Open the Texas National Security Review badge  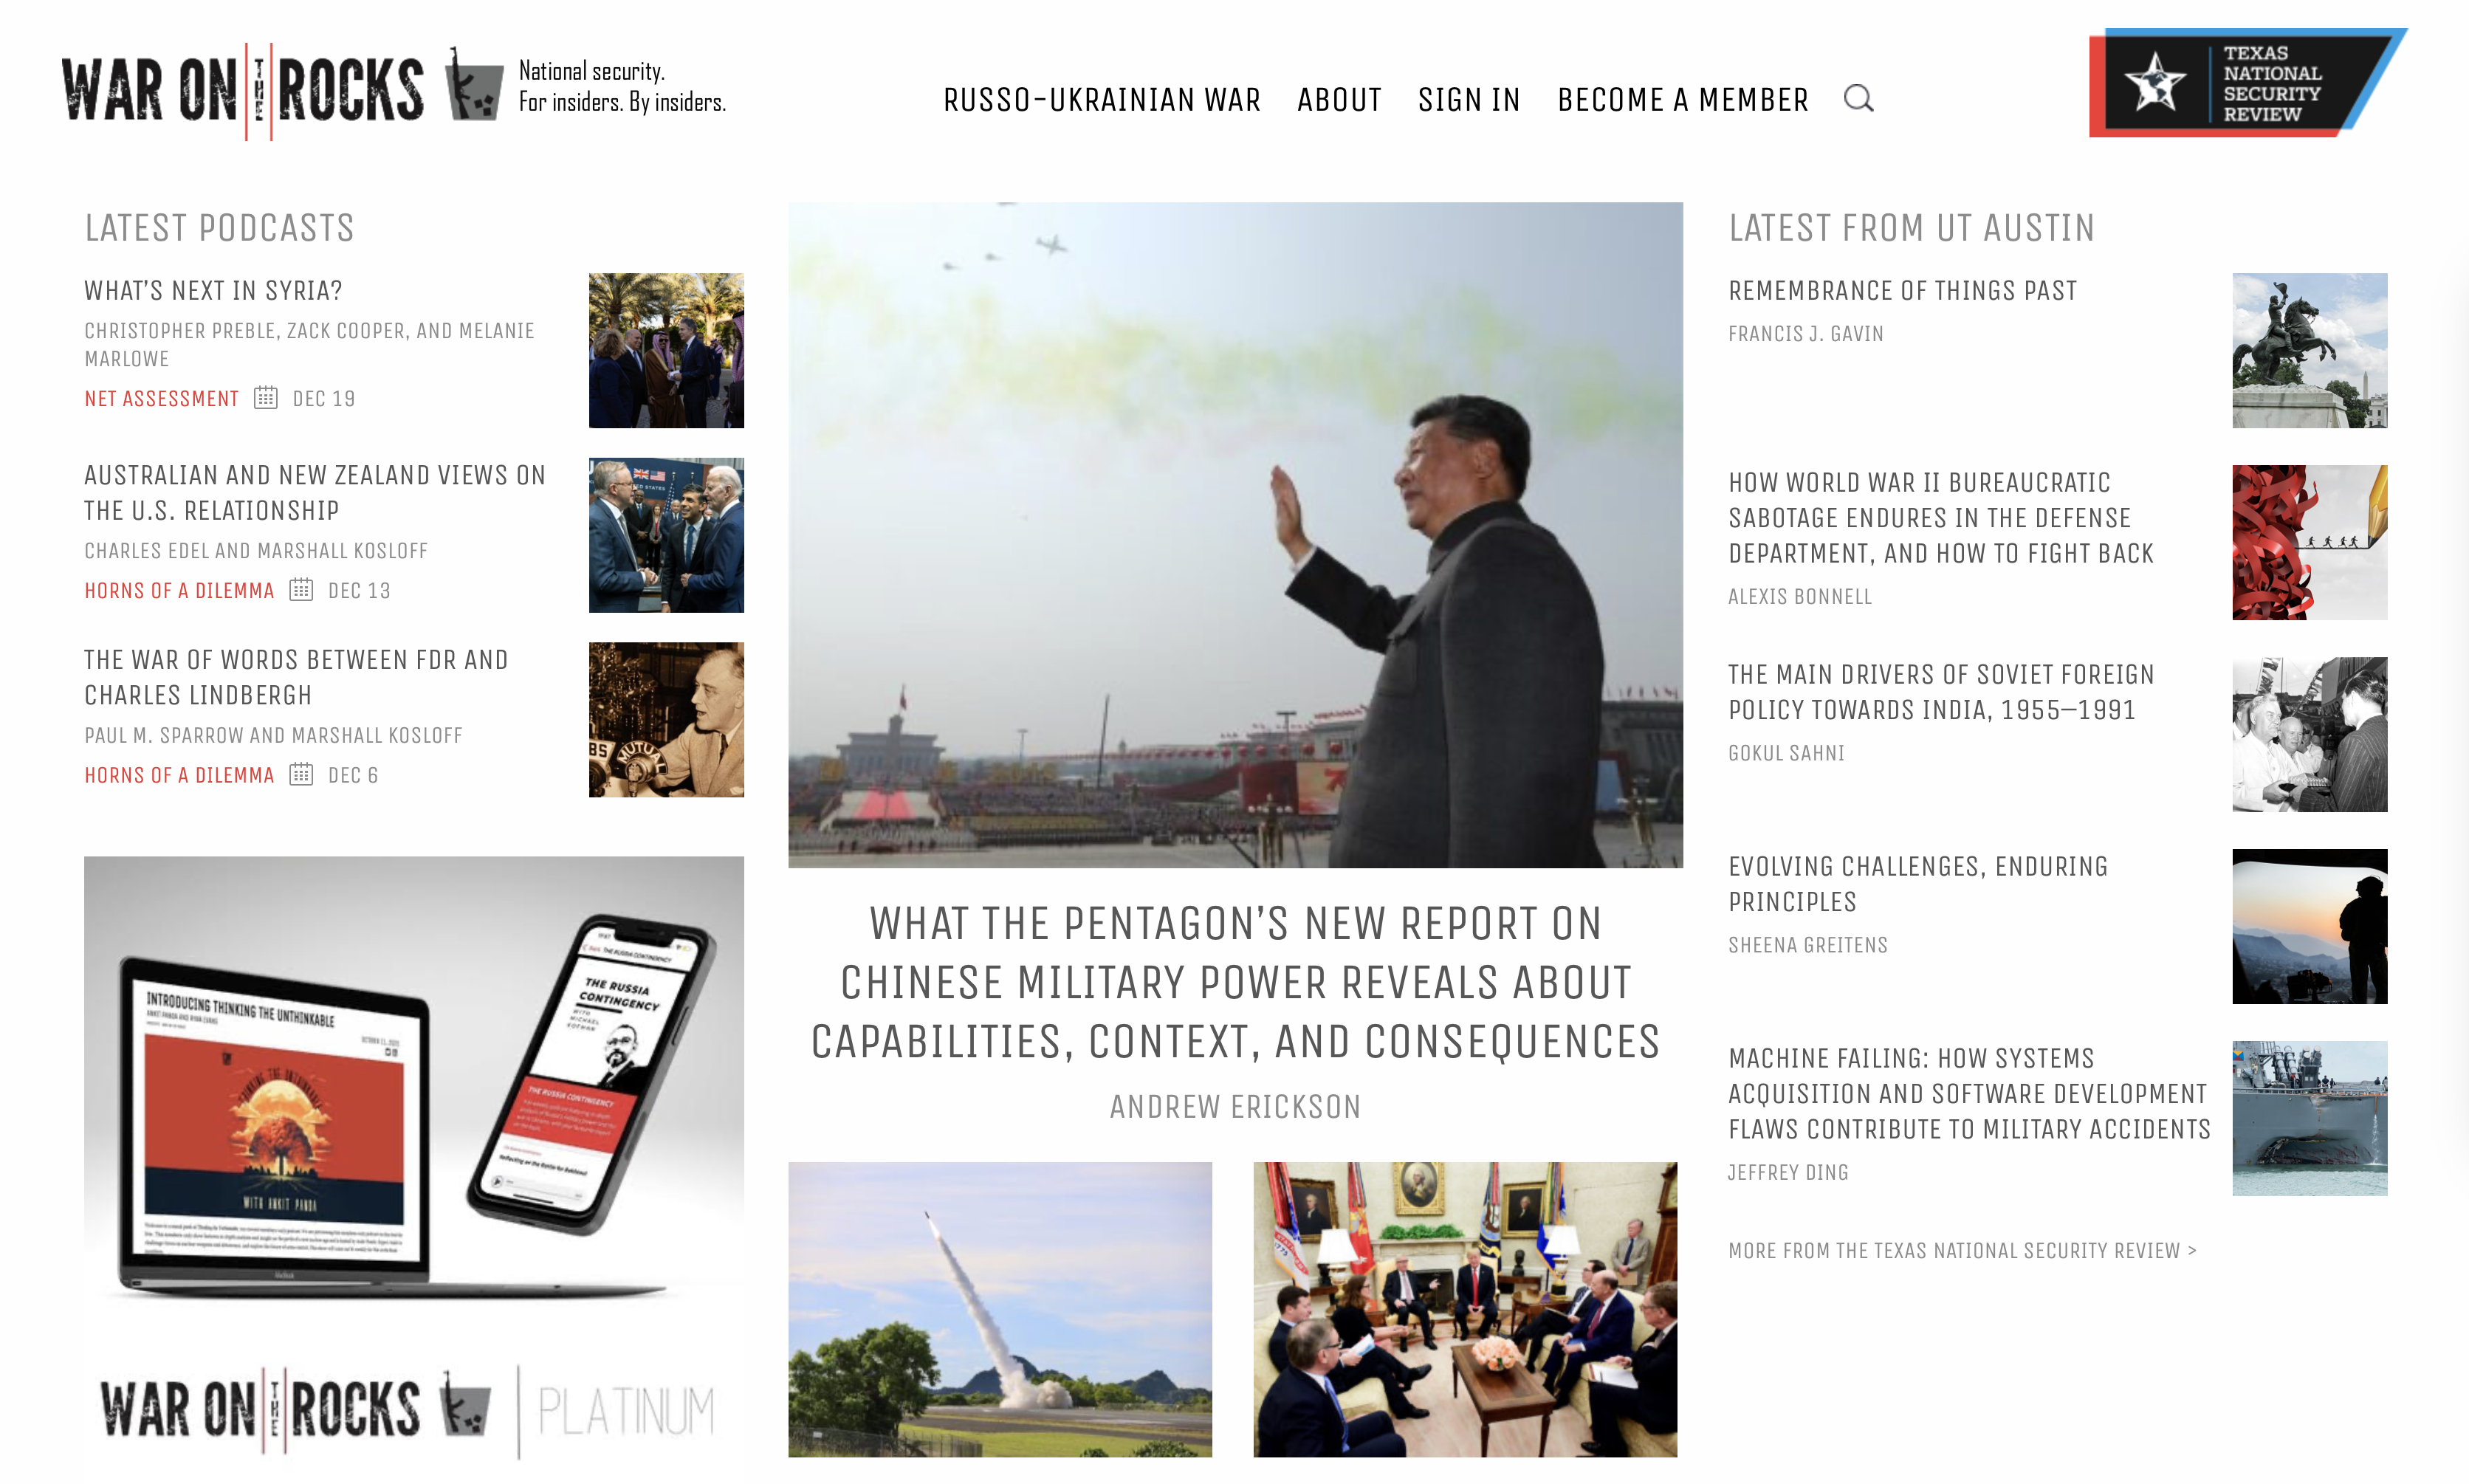[2247, 83]
